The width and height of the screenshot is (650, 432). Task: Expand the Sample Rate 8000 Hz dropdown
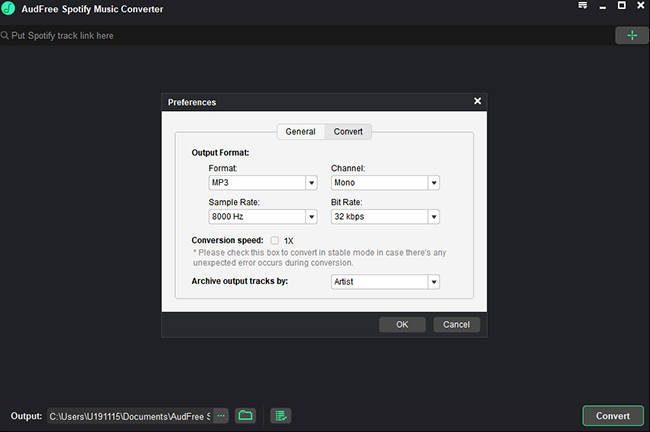[x=311, y=216]
